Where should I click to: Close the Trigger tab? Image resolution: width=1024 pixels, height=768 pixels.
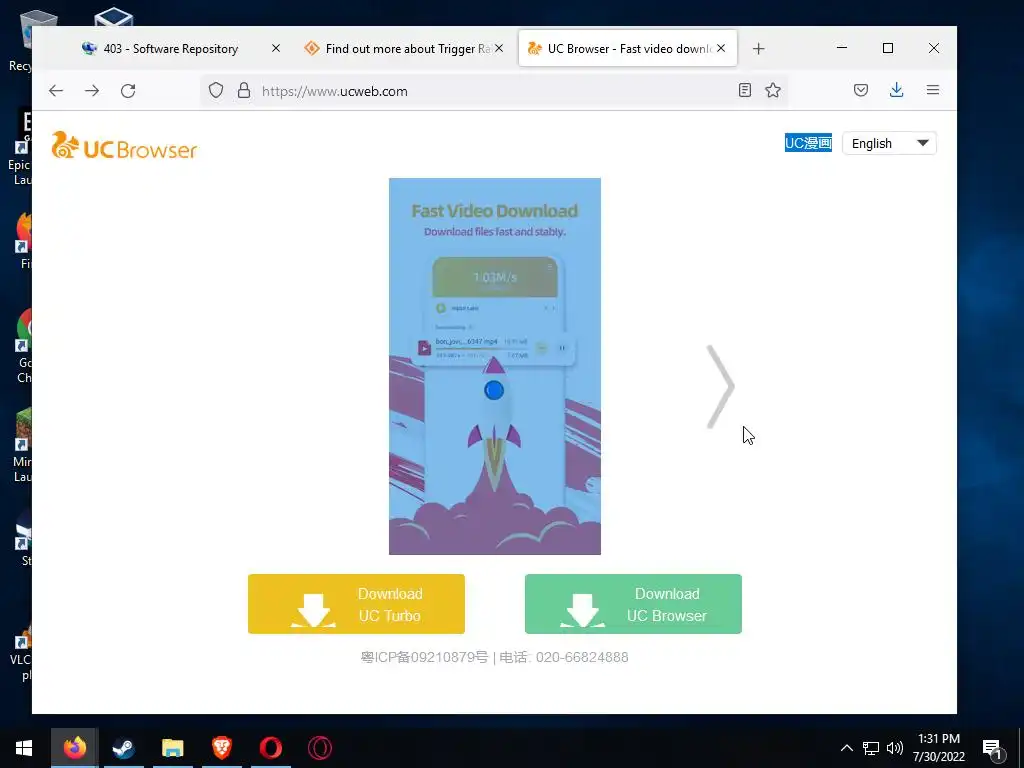tap(499, 48)
